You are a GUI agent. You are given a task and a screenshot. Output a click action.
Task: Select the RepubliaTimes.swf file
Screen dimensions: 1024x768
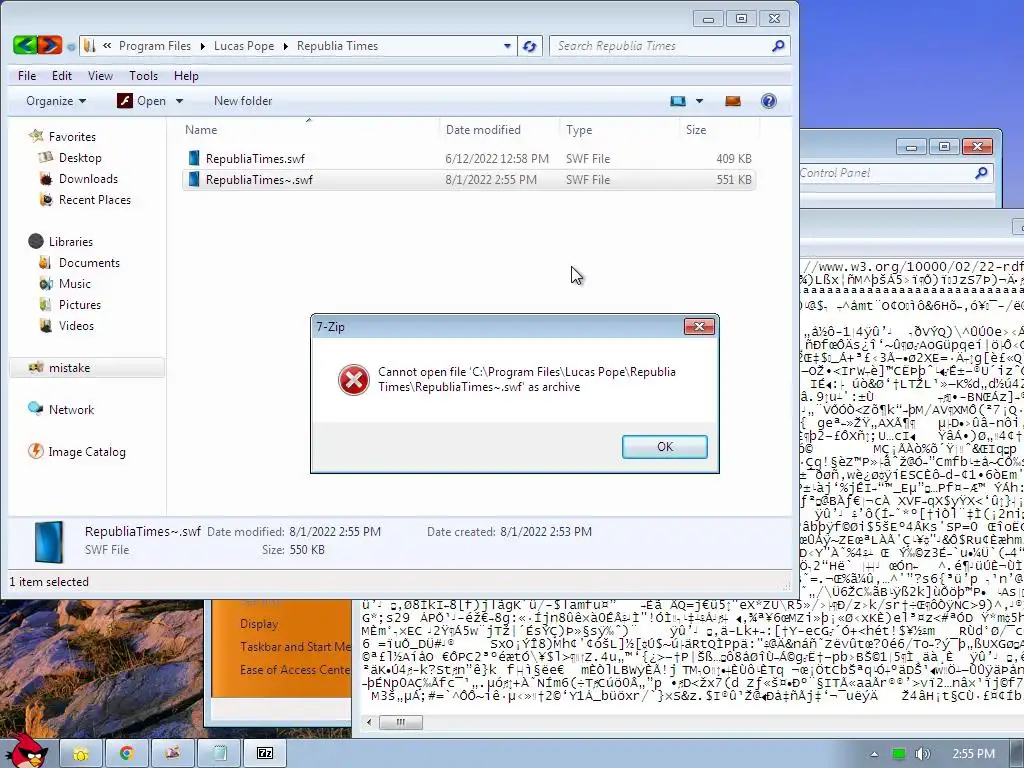coord(468,159)
